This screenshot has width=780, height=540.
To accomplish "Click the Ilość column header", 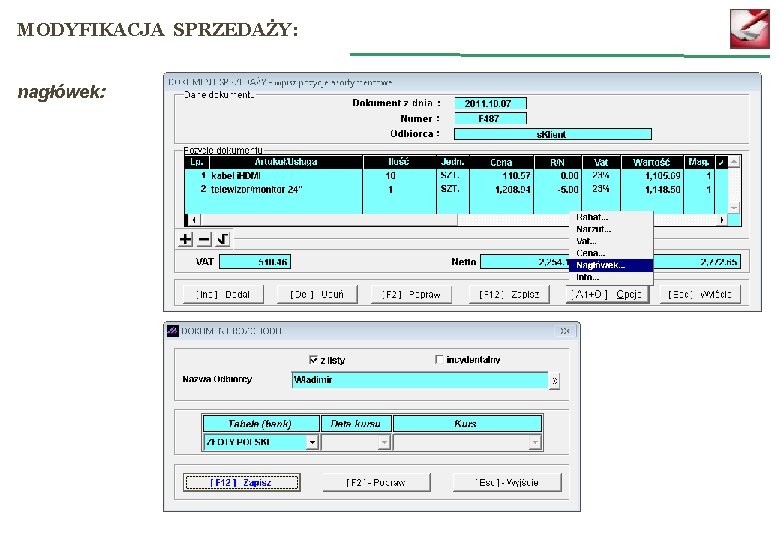I will [x=399, y=162].
